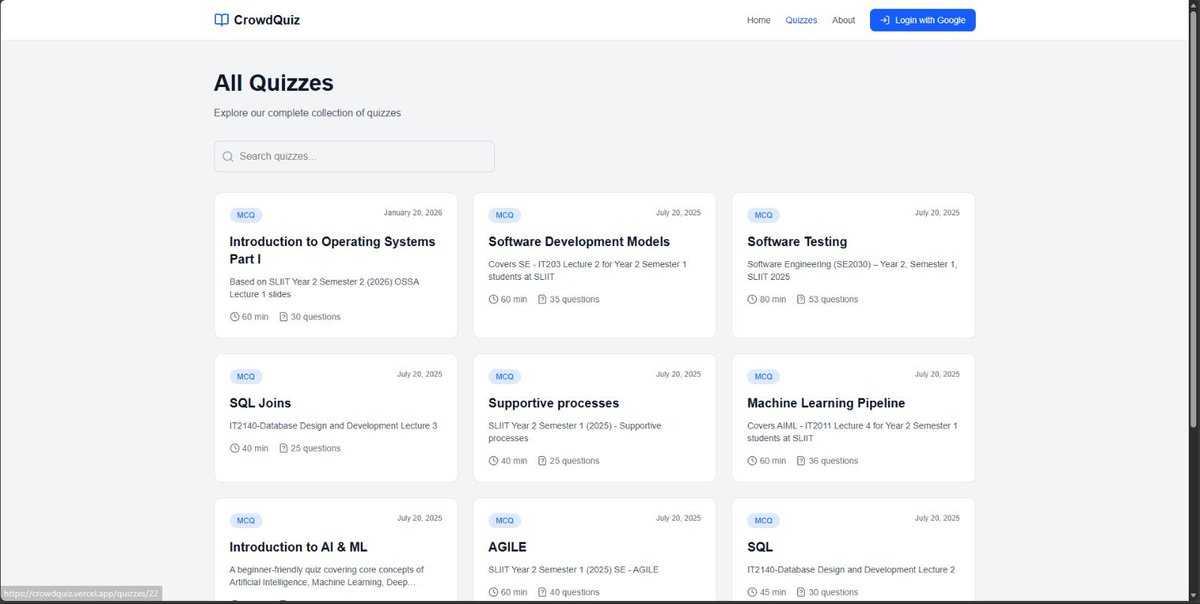Click the clock icon on Supportive processes card
The image size is (1200, 604).
point(493,461)
